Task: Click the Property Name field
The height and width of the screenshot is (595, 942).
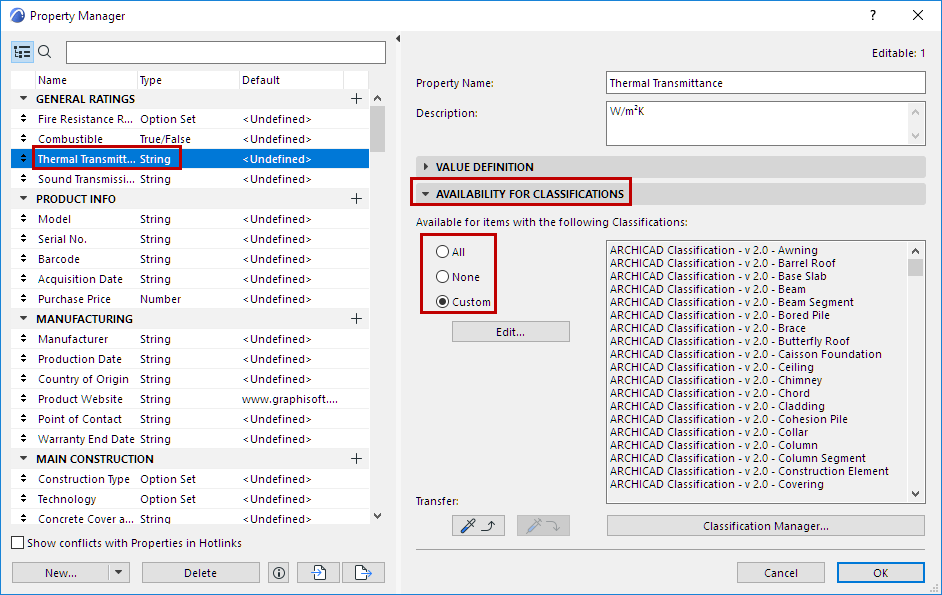Action: pos(765,83)
